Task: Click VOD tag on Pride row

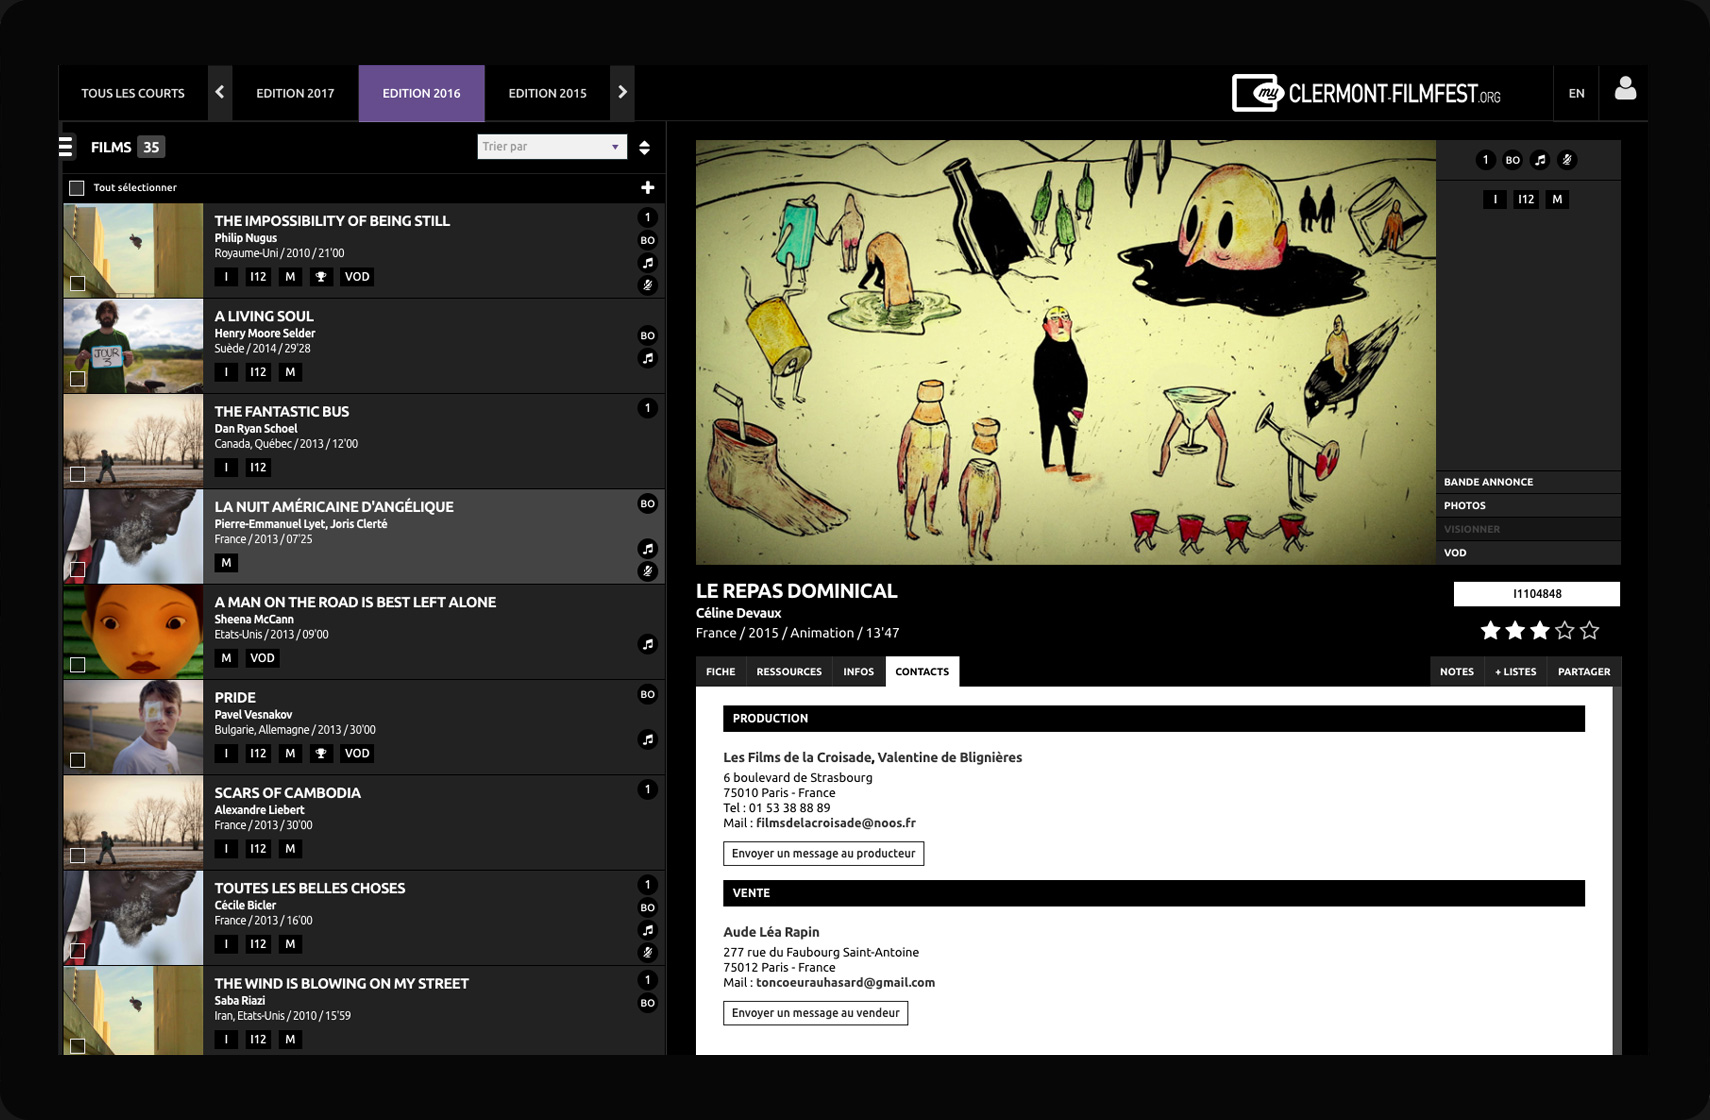Action: coord(357,754)
